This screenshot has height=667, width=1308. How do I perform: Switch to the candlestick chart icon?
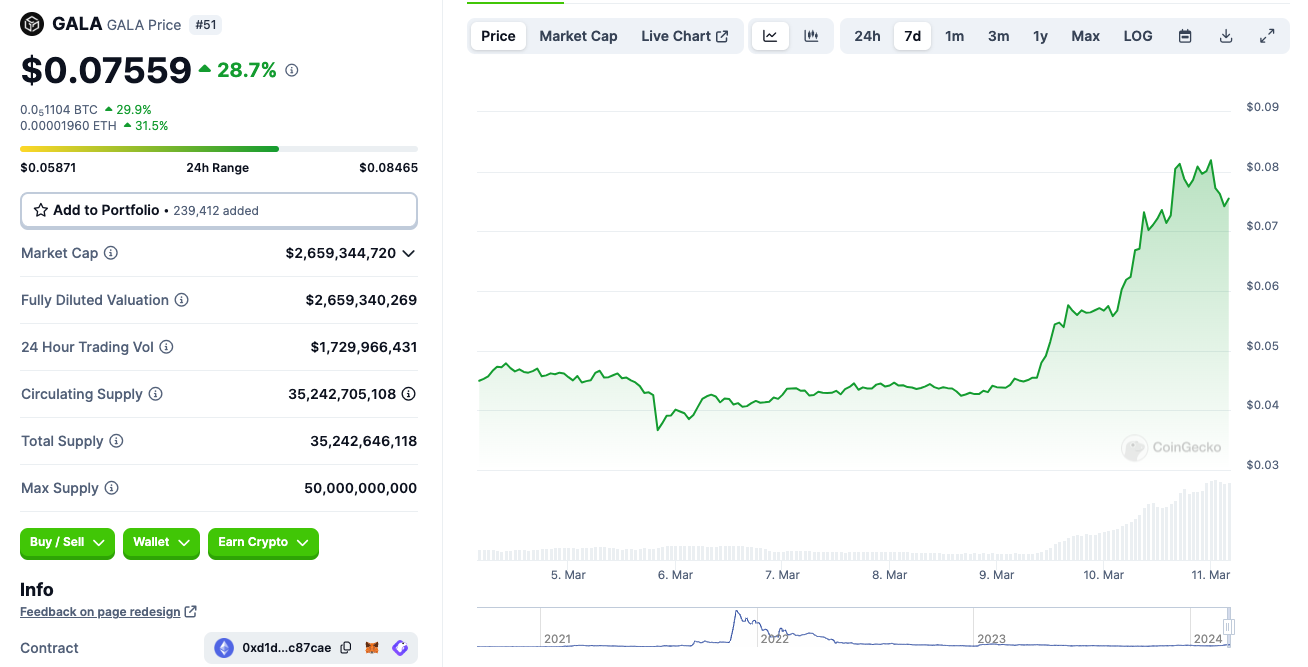pyautogui.click(x=811, y=36)
